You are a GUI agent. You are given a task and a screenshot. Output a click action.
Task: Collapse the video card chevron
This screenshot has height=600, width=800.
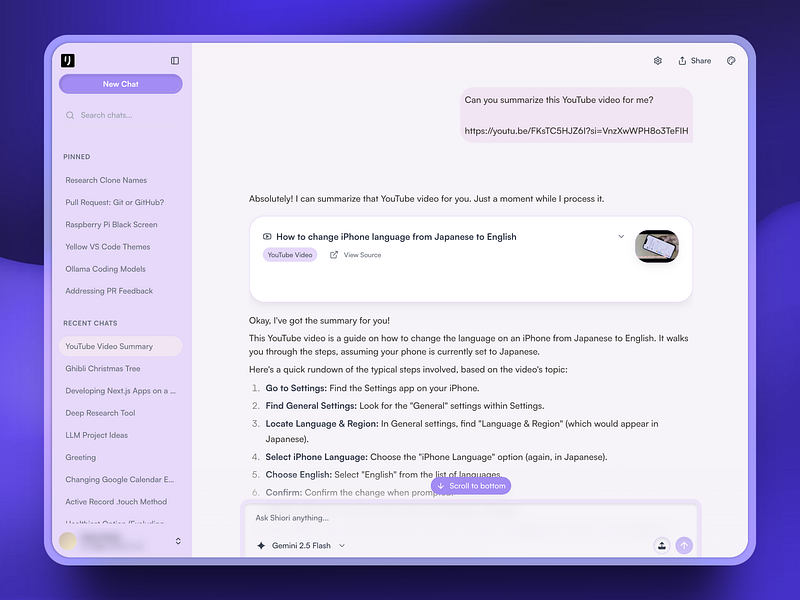click(621, 236)
